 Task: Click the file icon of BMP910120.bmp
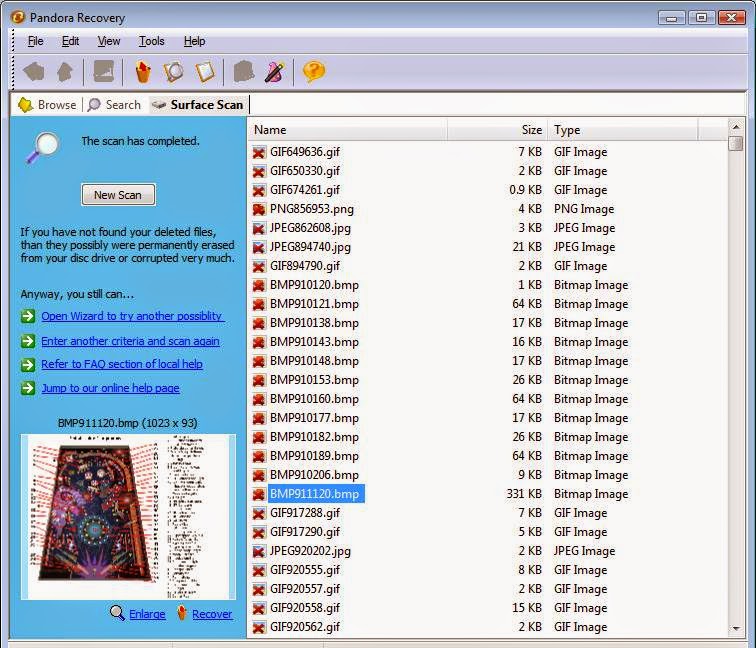point(259,285)
